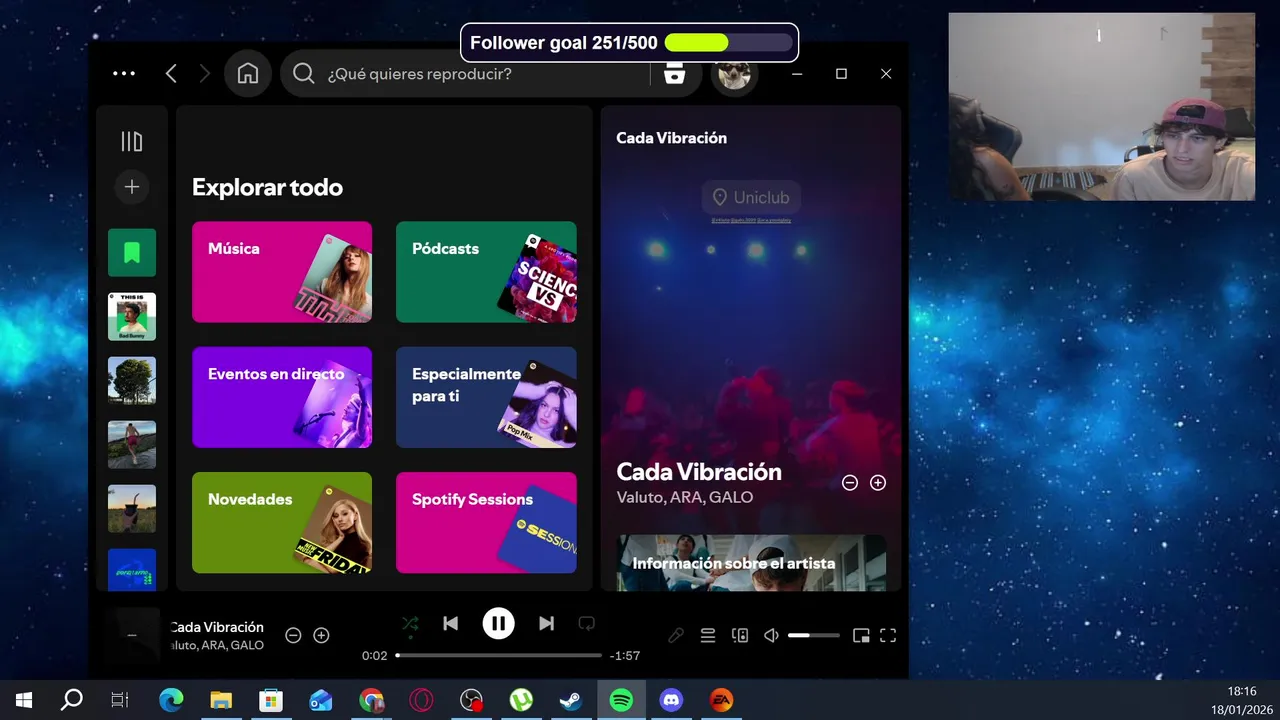Open Outlook from taskbar
This screenshot has width=1280, height=720.
coord(321,700)
